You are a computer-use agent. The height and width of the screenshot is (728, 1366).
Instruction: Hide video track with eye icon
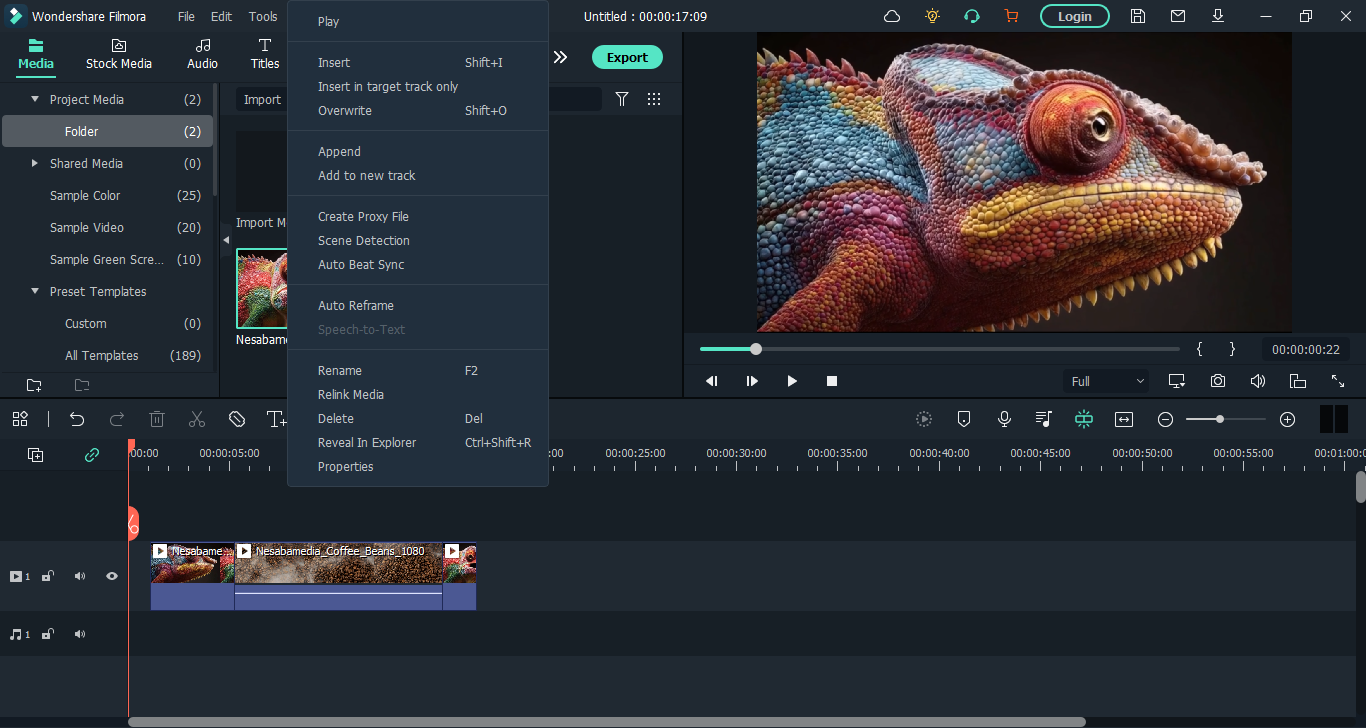click(112, 576)
